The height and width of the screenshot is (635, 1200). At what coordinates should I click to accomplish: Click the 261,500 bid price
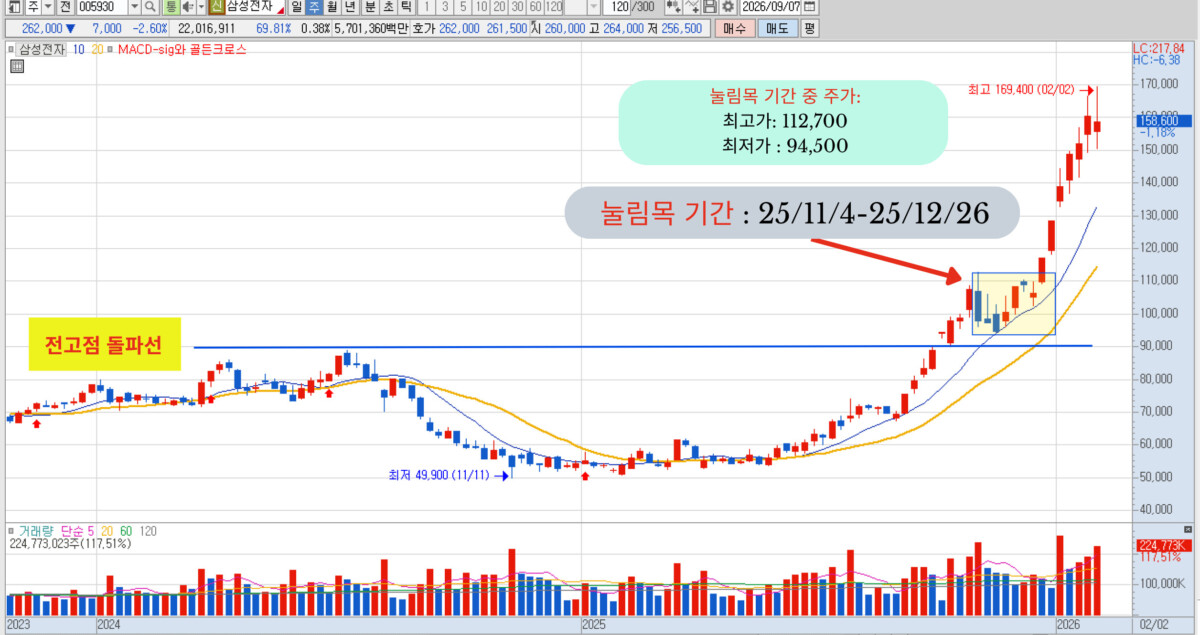506,28
